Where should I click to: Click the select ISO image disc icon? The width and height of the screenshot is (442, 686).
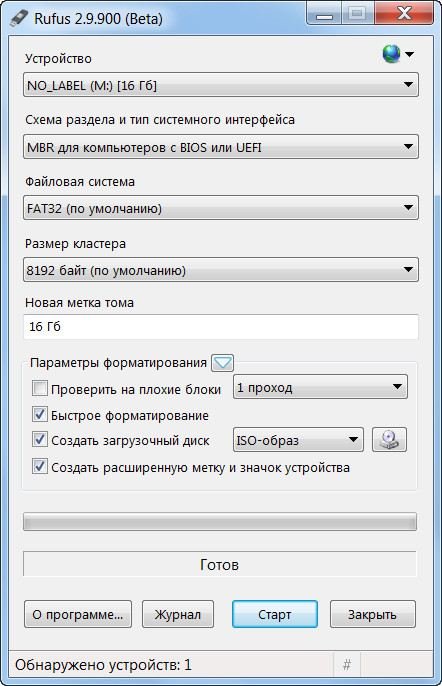point(389,440)
